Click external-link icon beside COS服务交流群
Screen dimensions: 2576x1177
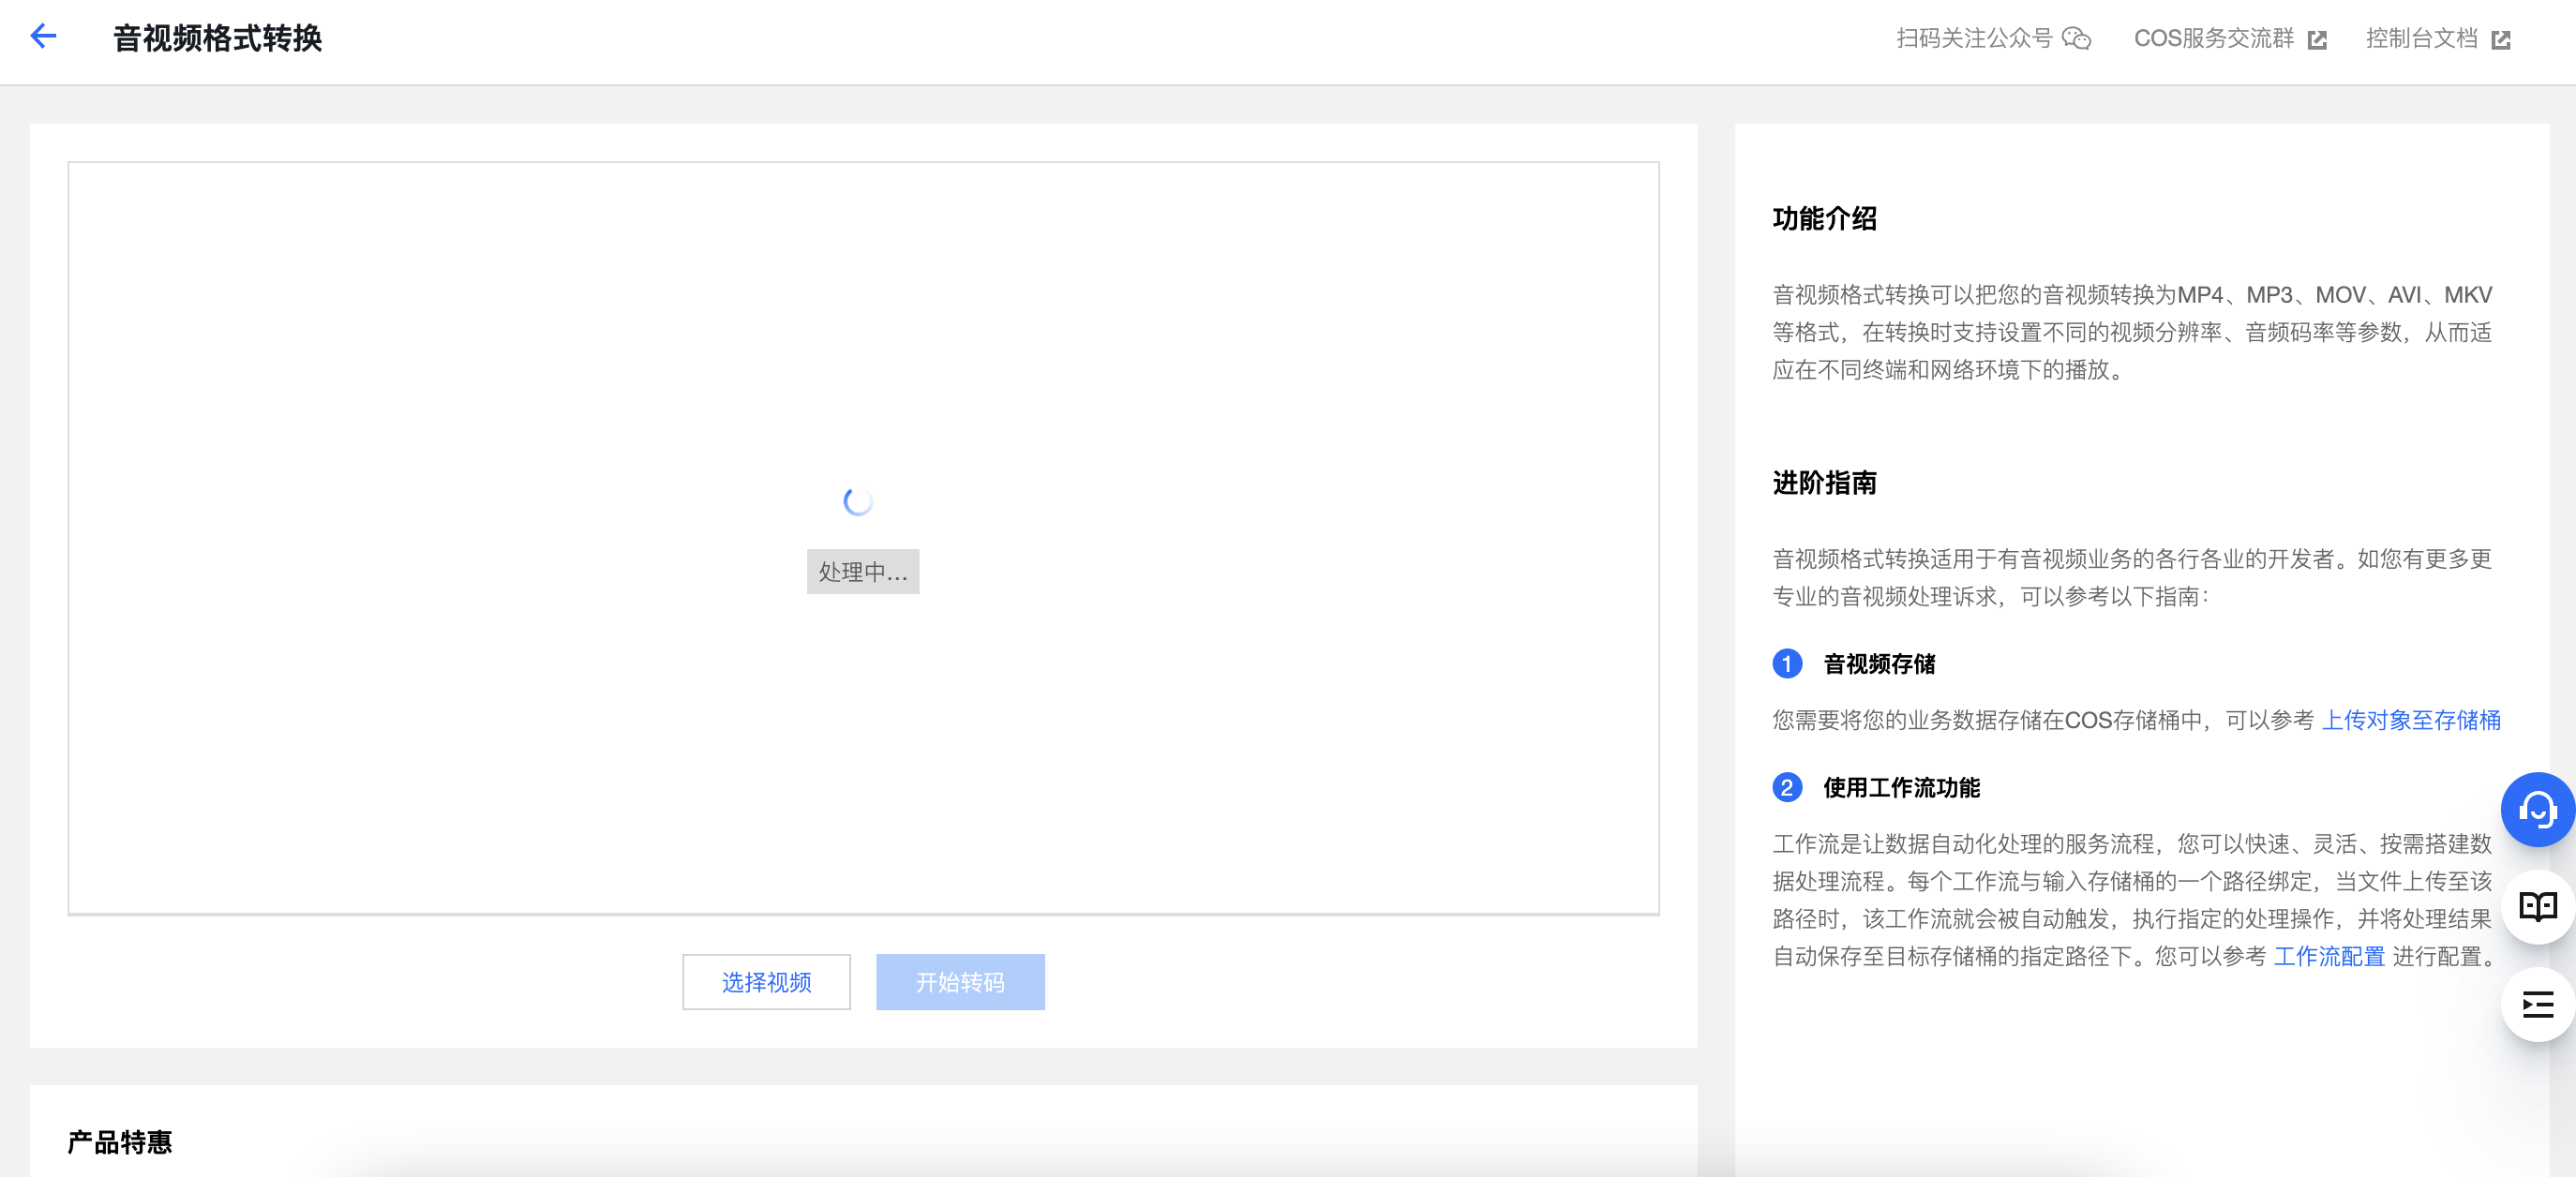tap(2317, 40)
